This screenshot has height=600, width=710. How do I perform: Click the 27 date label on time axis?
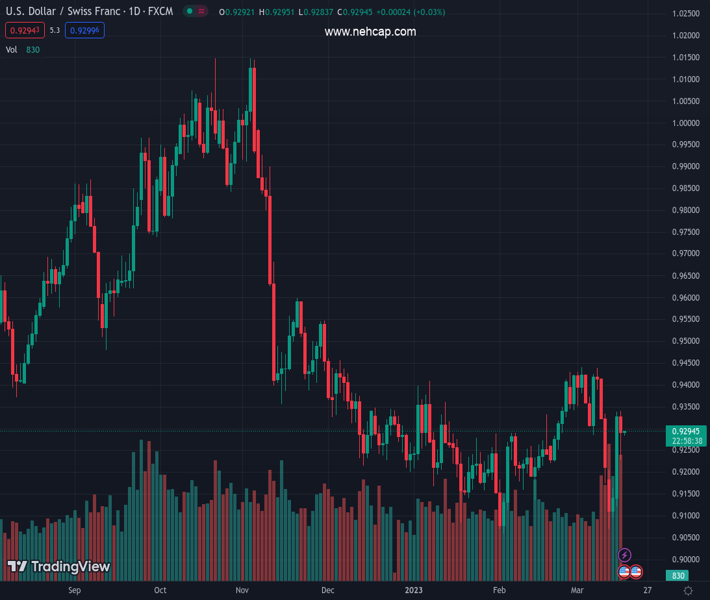click(x=648, y=590)
